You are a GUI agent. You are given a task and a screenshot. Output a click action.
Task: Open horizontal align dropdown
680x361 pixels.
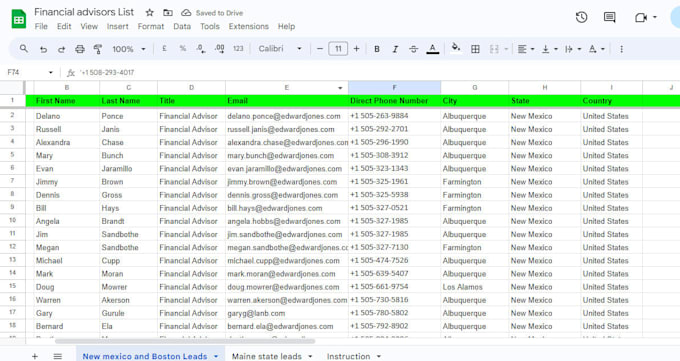526,49
